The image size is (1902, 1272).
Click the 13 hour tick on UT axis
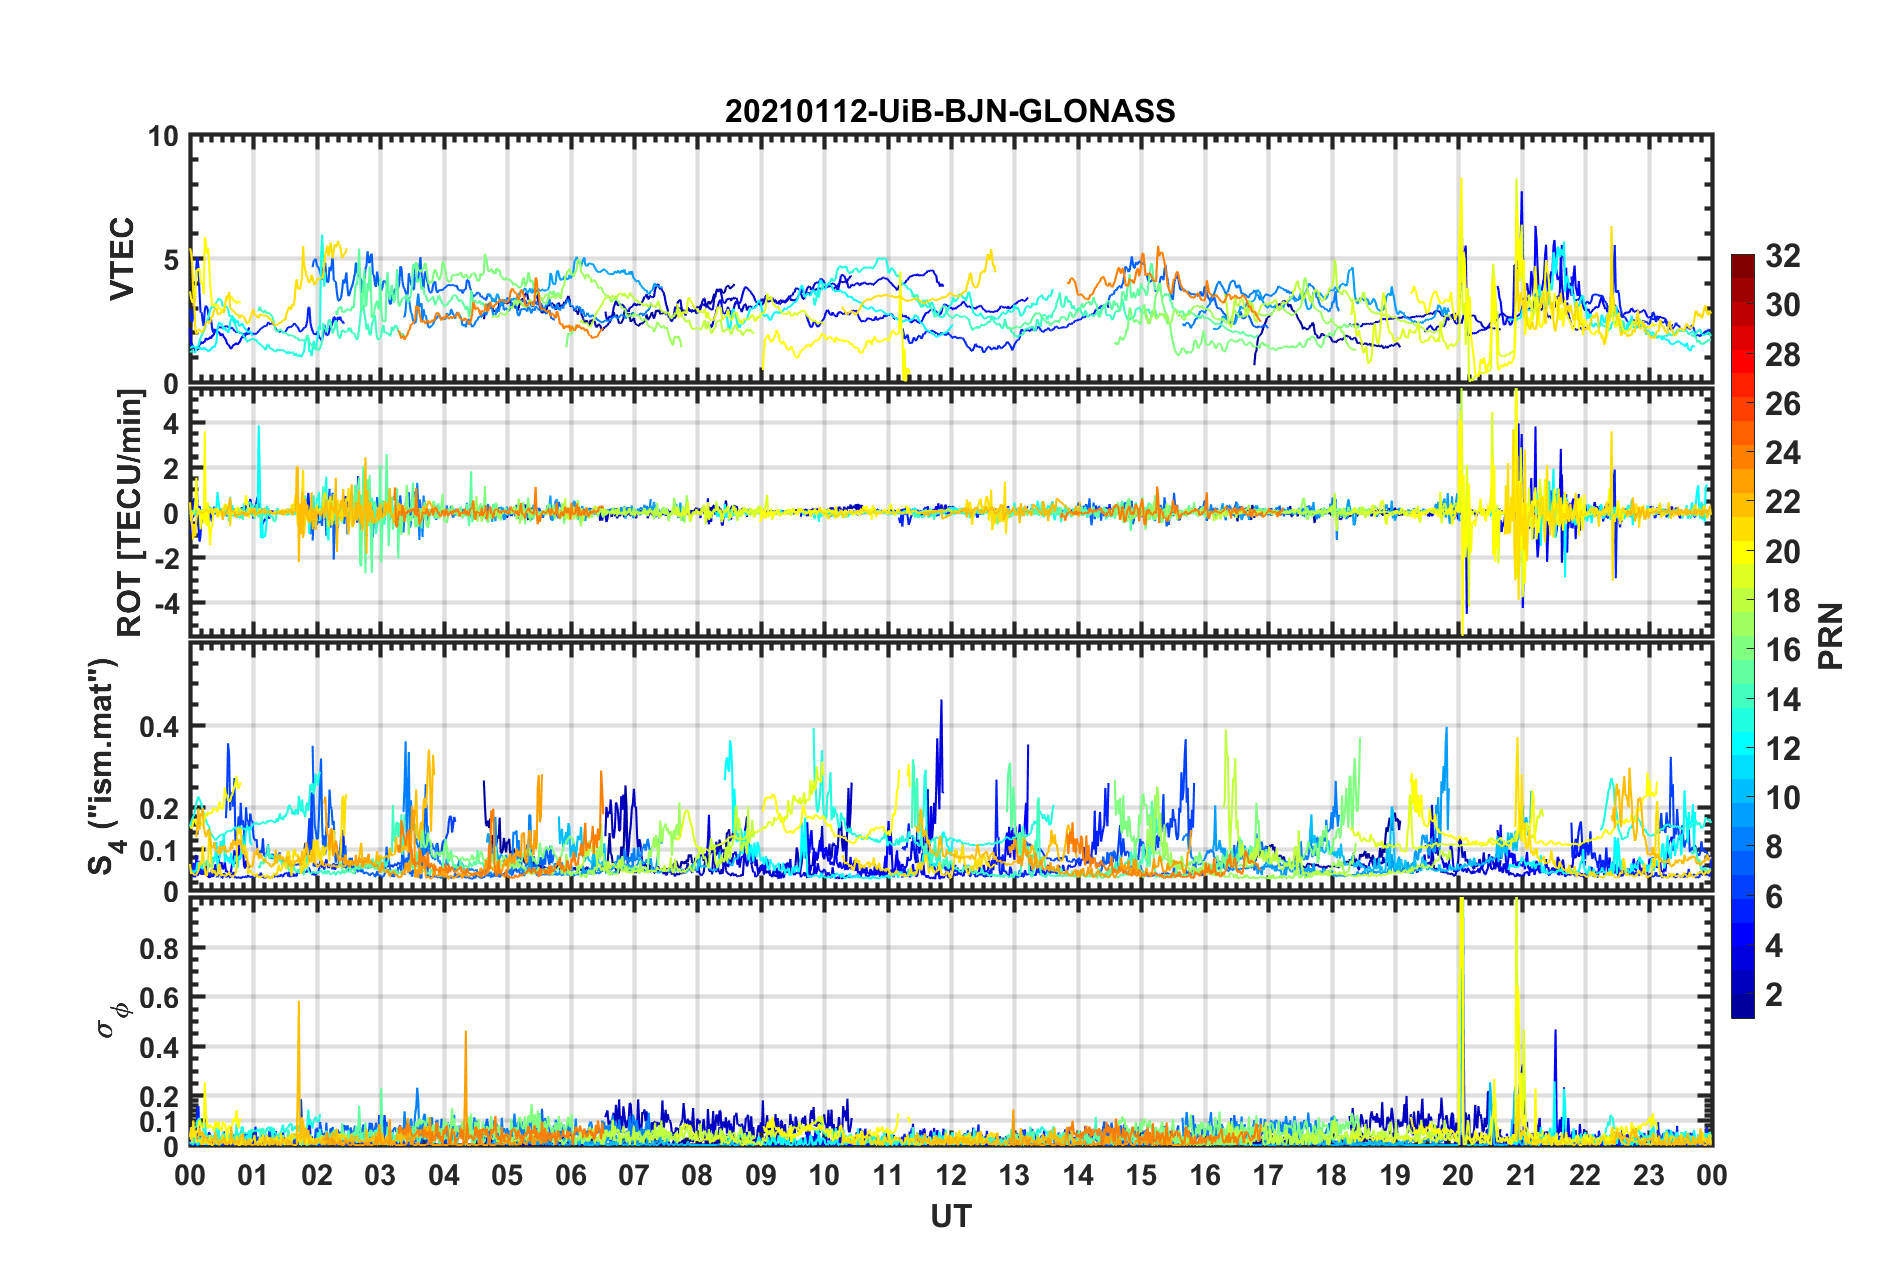coord(1014,1175)
